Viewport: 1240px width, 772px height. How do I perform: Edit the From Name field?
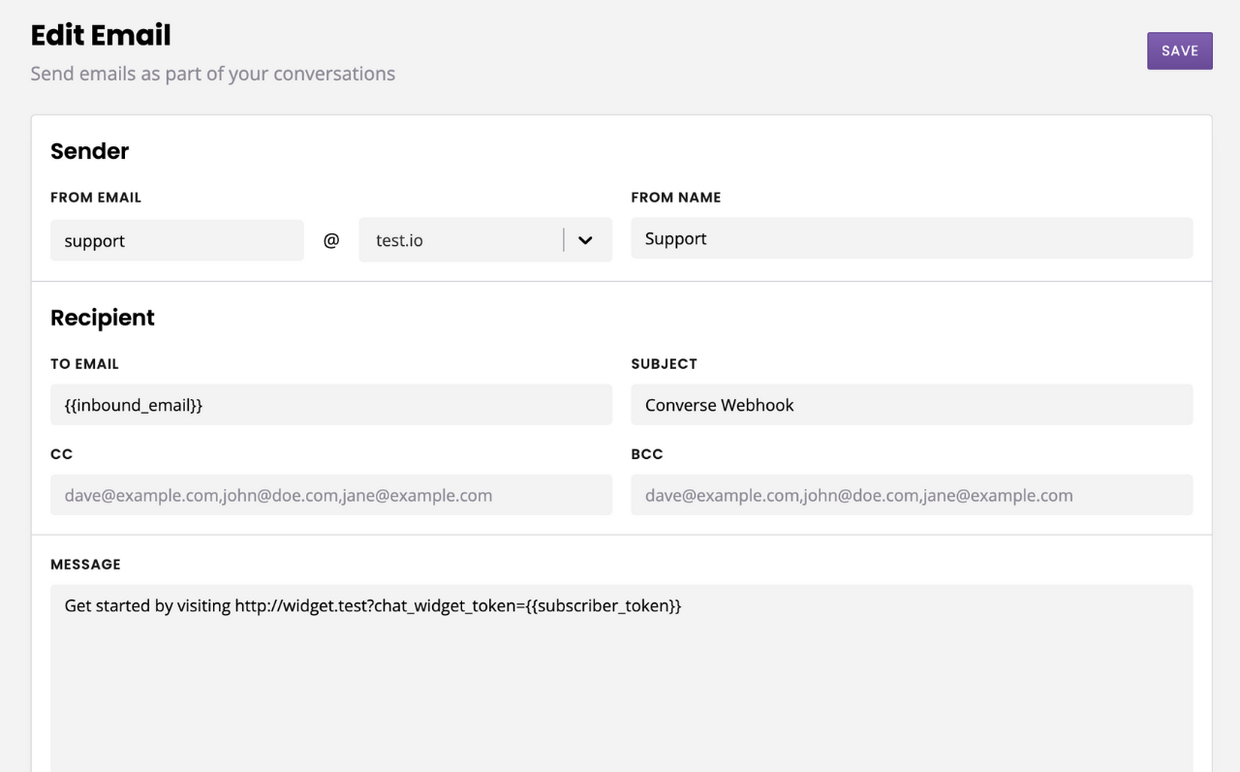(911, 238)
